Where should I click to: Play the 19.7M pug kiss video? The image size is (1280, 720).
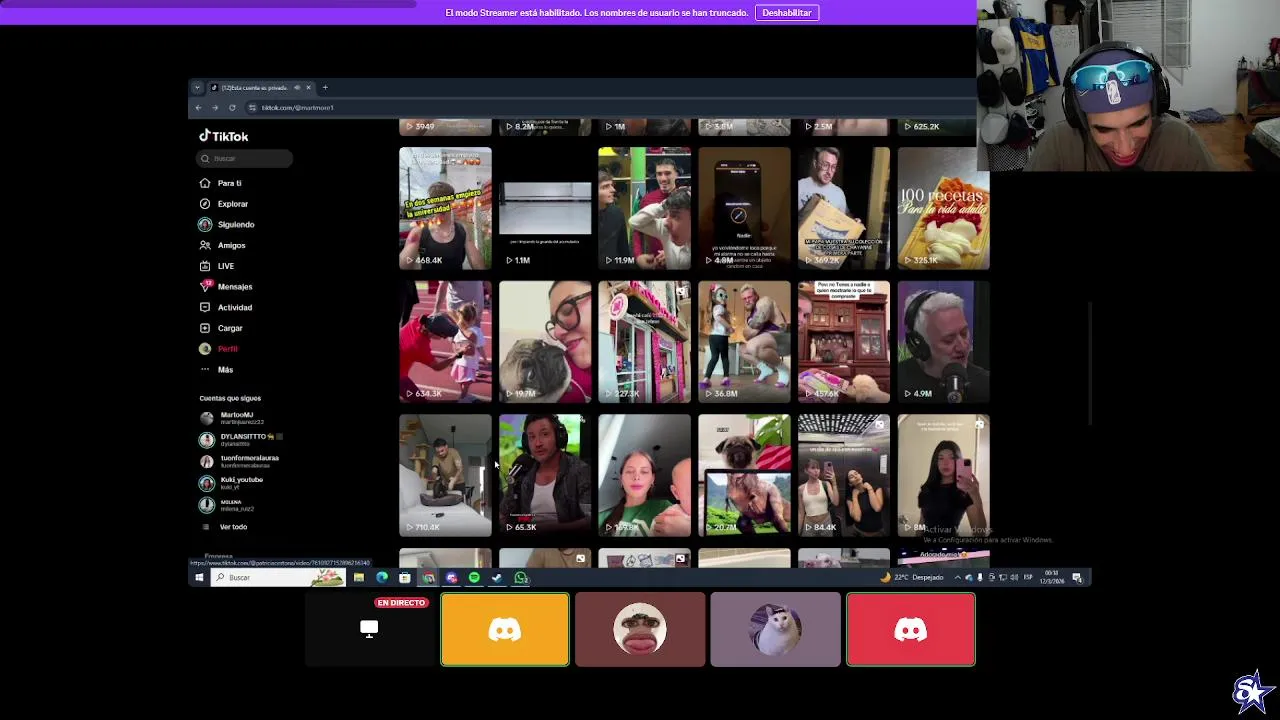545,342
